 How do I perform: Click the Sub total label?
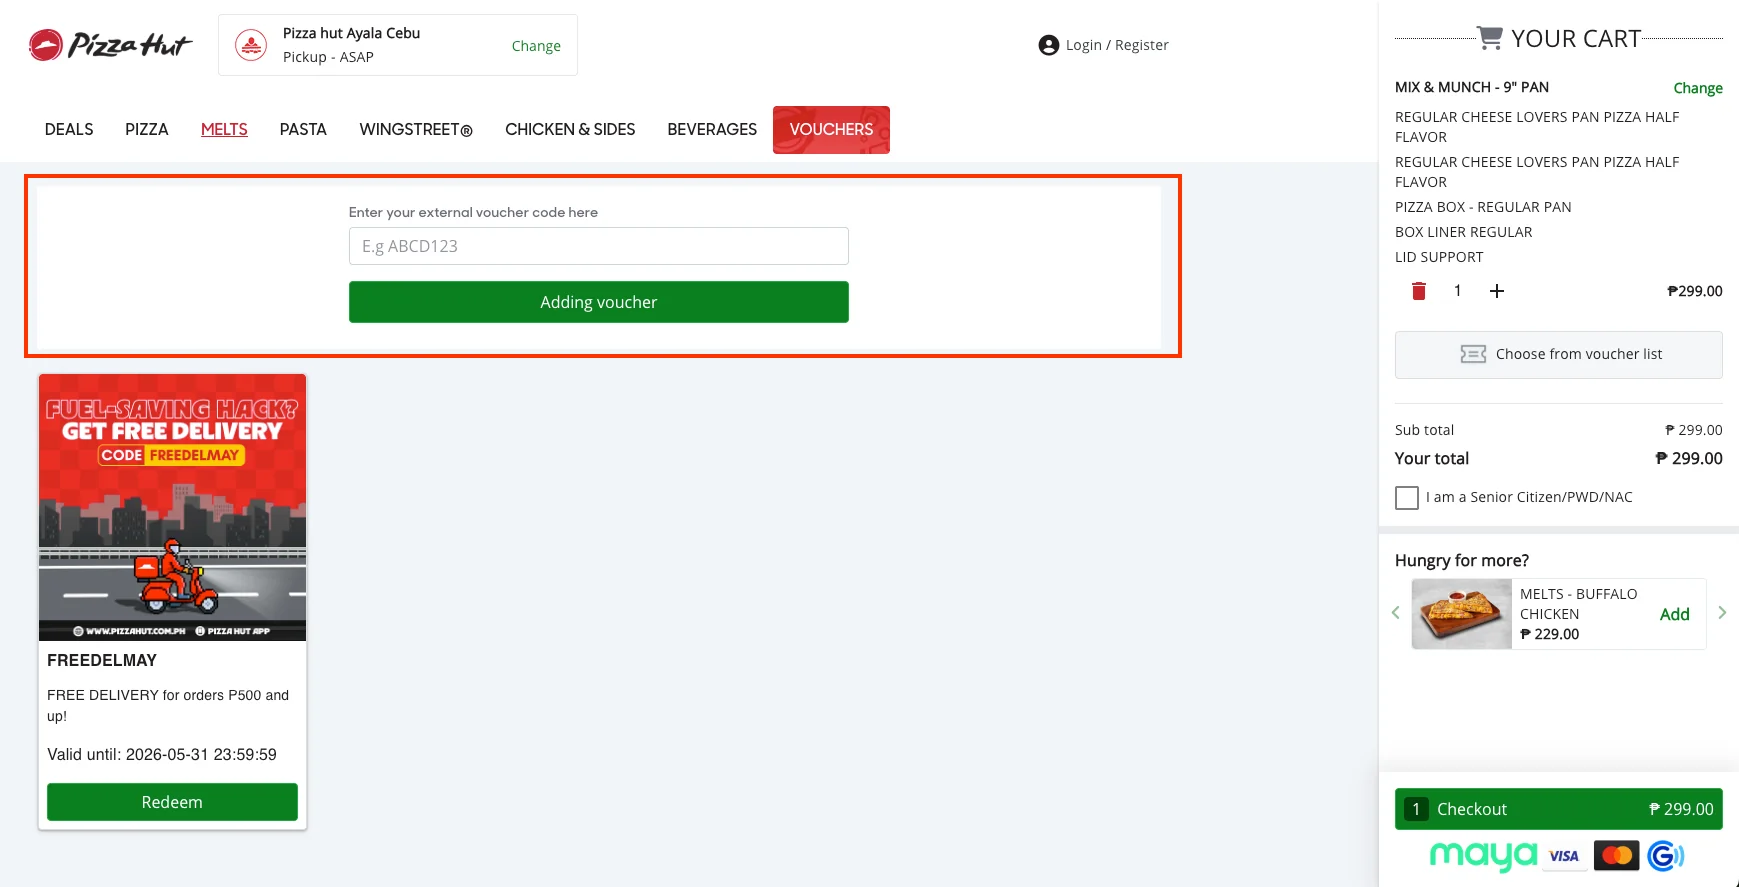click(1424, 430)
